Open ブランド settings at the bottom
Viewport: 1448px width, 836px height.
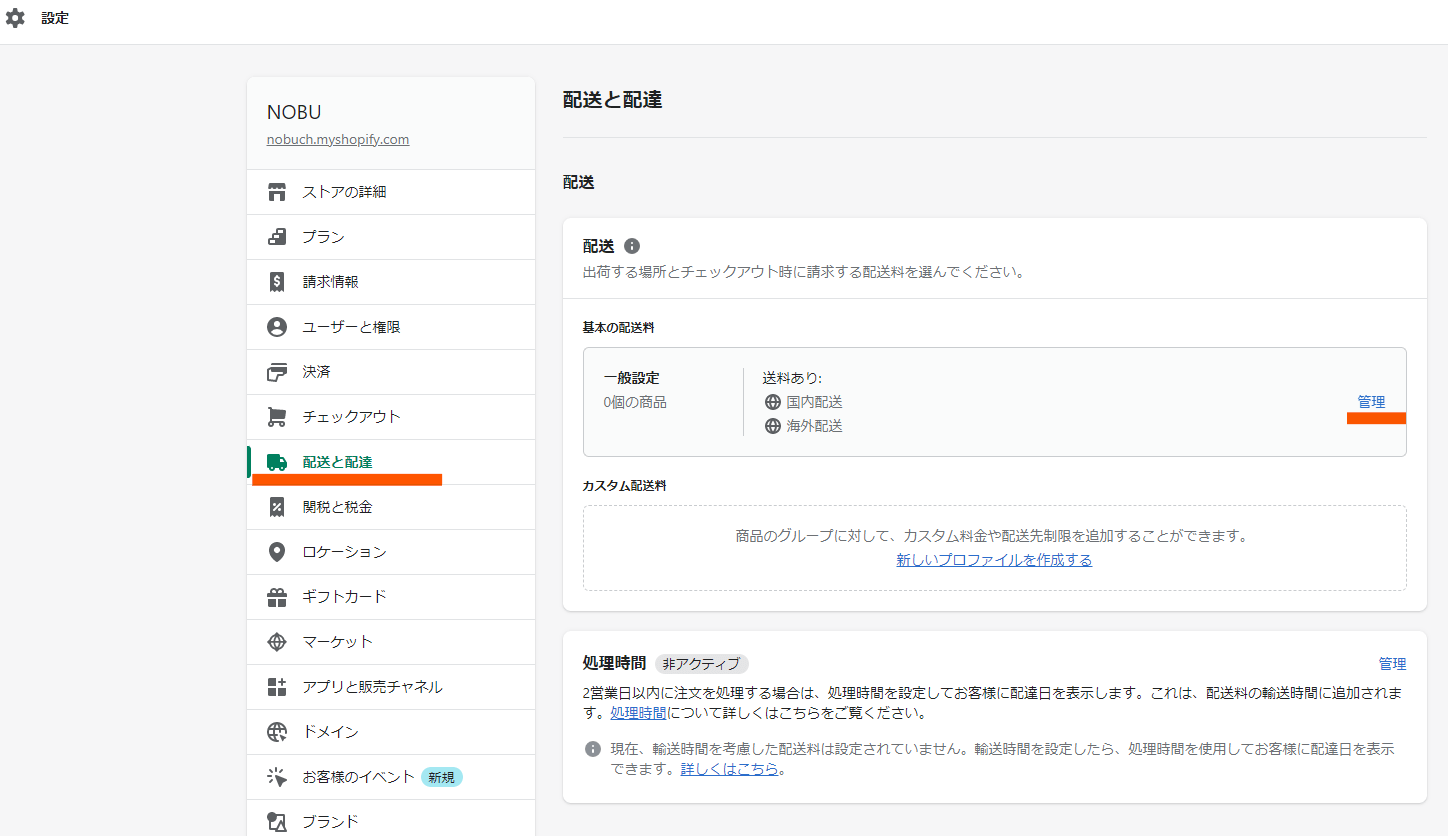pos(330,821)
